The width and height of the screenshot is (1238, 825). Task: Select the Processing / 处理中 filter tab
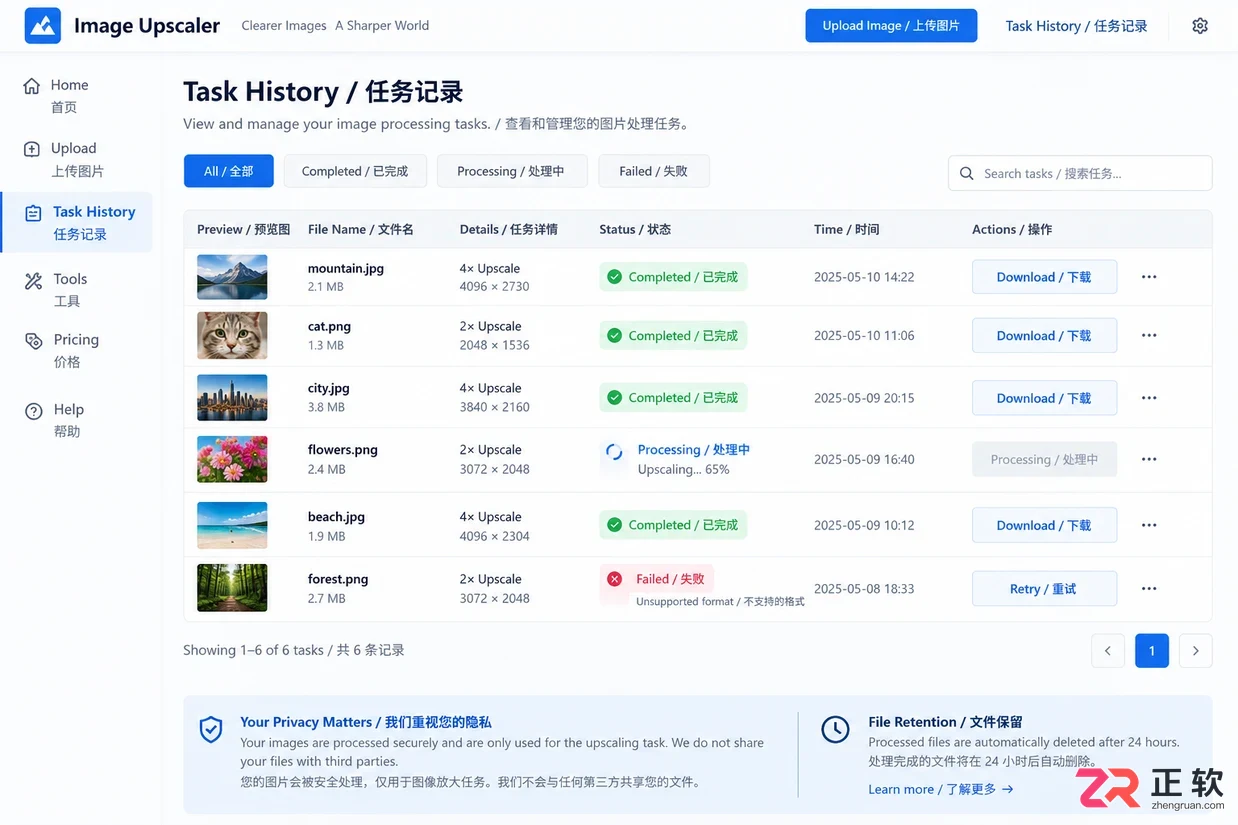coord(511,171)
